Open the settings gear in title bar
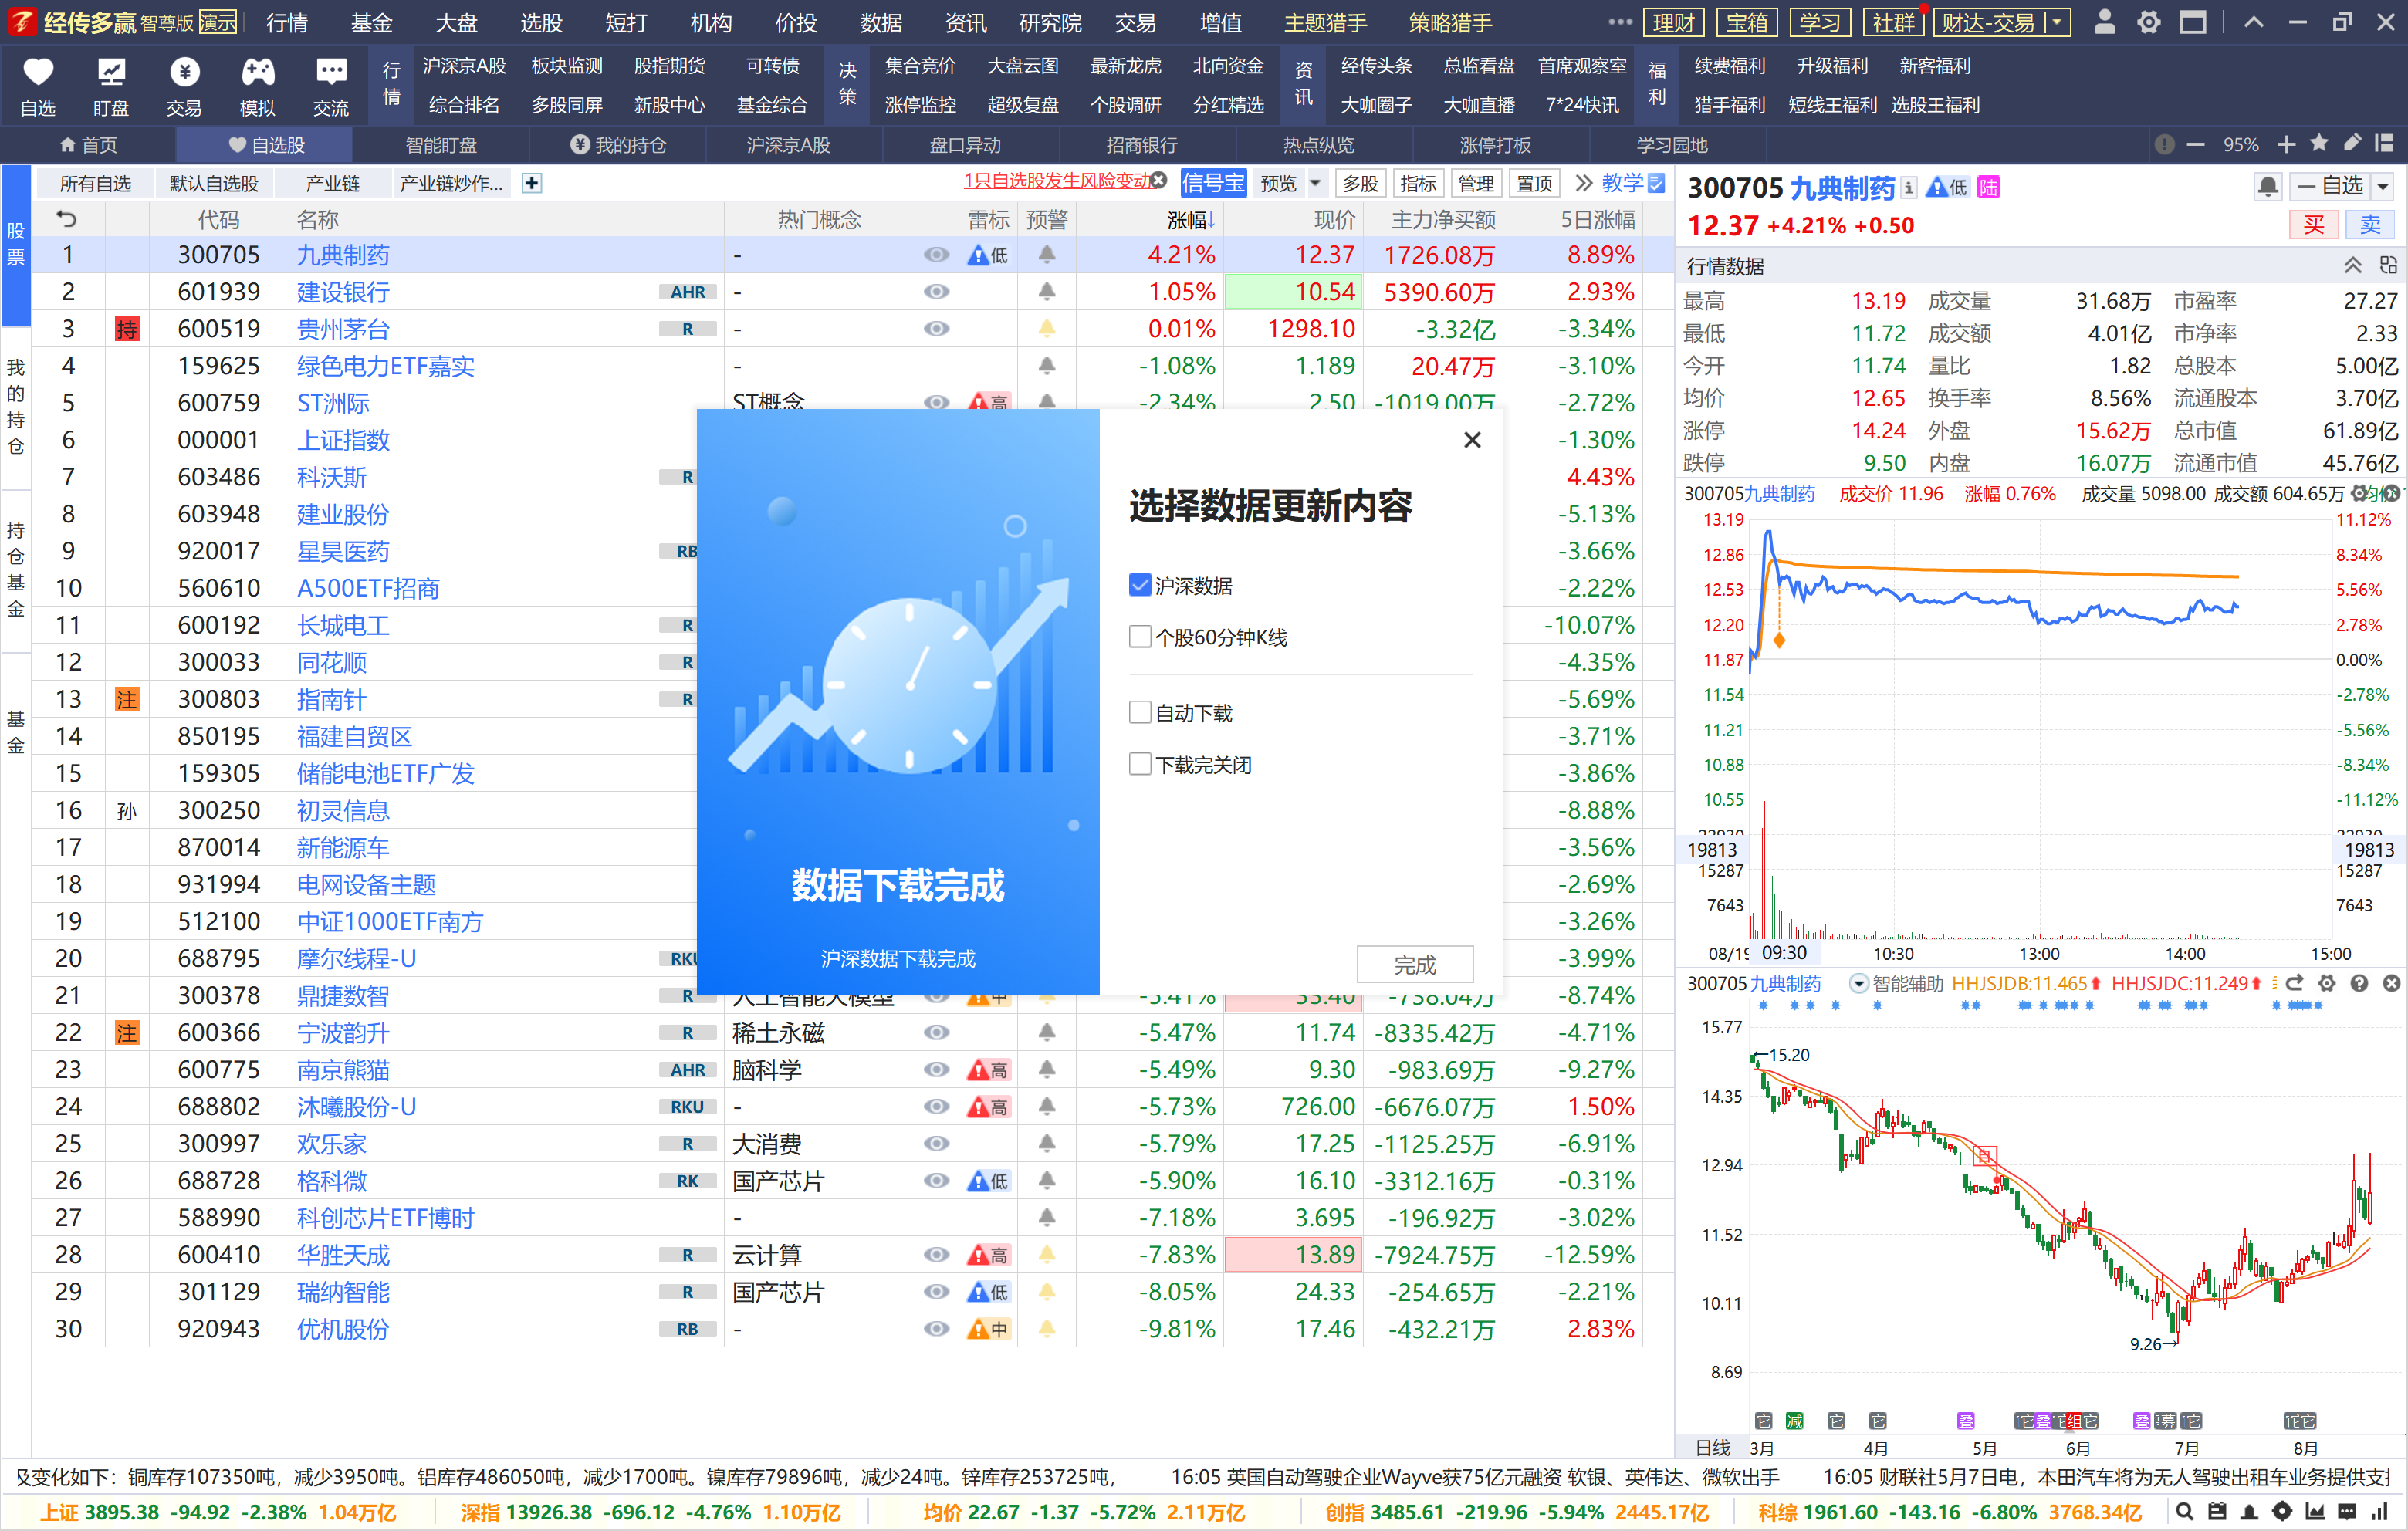This screenshot has height=1531, width=2408. click(x=2148, y=22)
